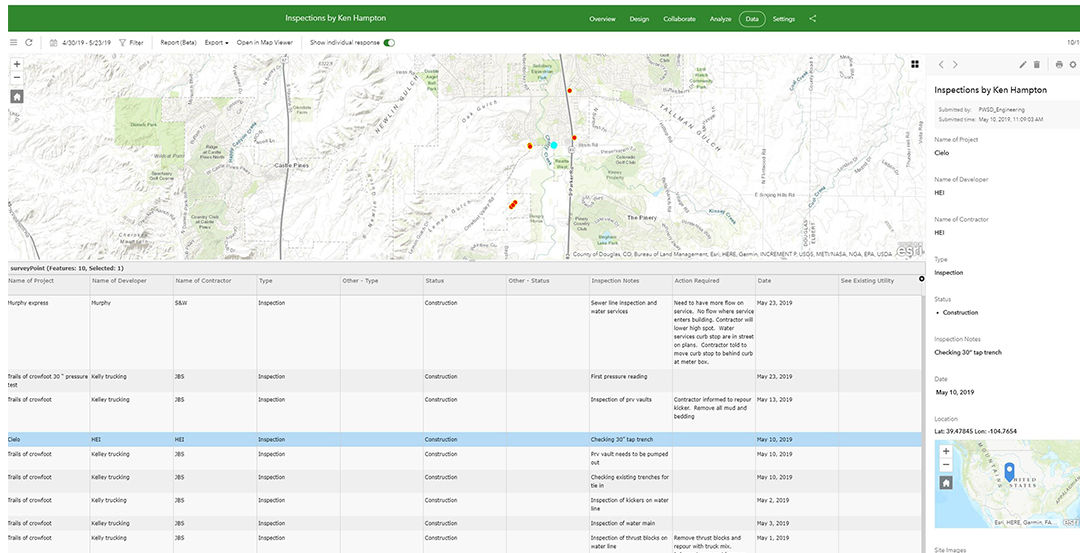The width and height of the screenshot is (1080, 553).
Task: Select the Murphy express project row
Action: (x=465, y=333)
